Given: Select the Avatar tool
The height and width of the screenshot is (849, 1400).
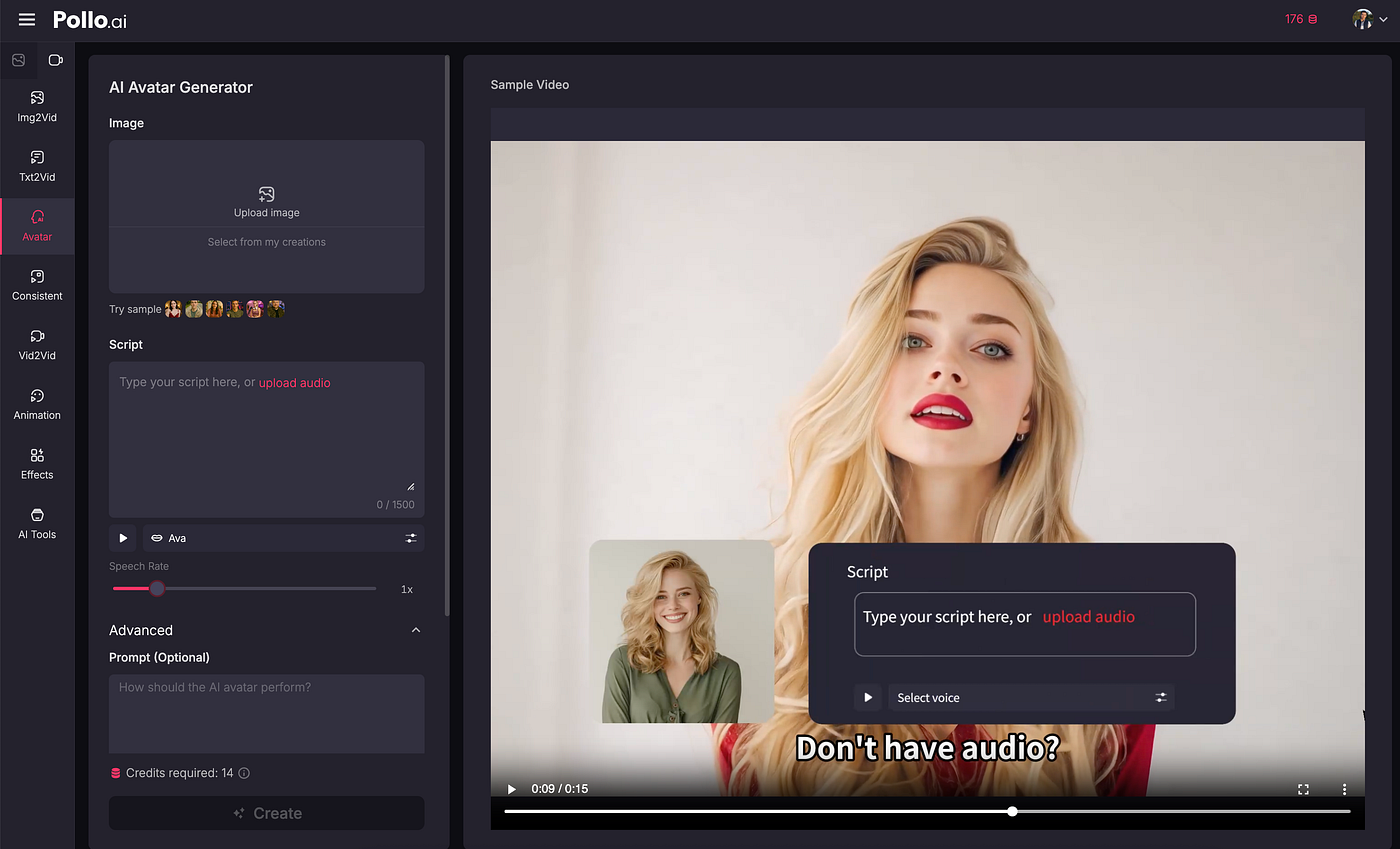Looking at the screenshot, I should click(36, 226).
